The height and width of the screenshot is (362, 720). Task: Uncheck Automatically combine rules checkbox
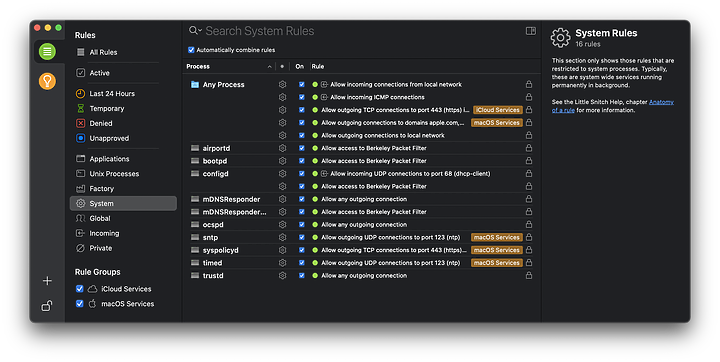(x=191, y=50)
